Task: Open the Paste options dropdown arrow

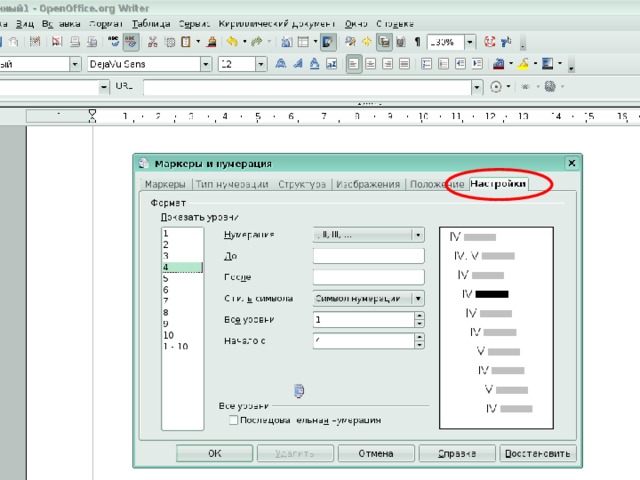Action: tap(198, 42)
